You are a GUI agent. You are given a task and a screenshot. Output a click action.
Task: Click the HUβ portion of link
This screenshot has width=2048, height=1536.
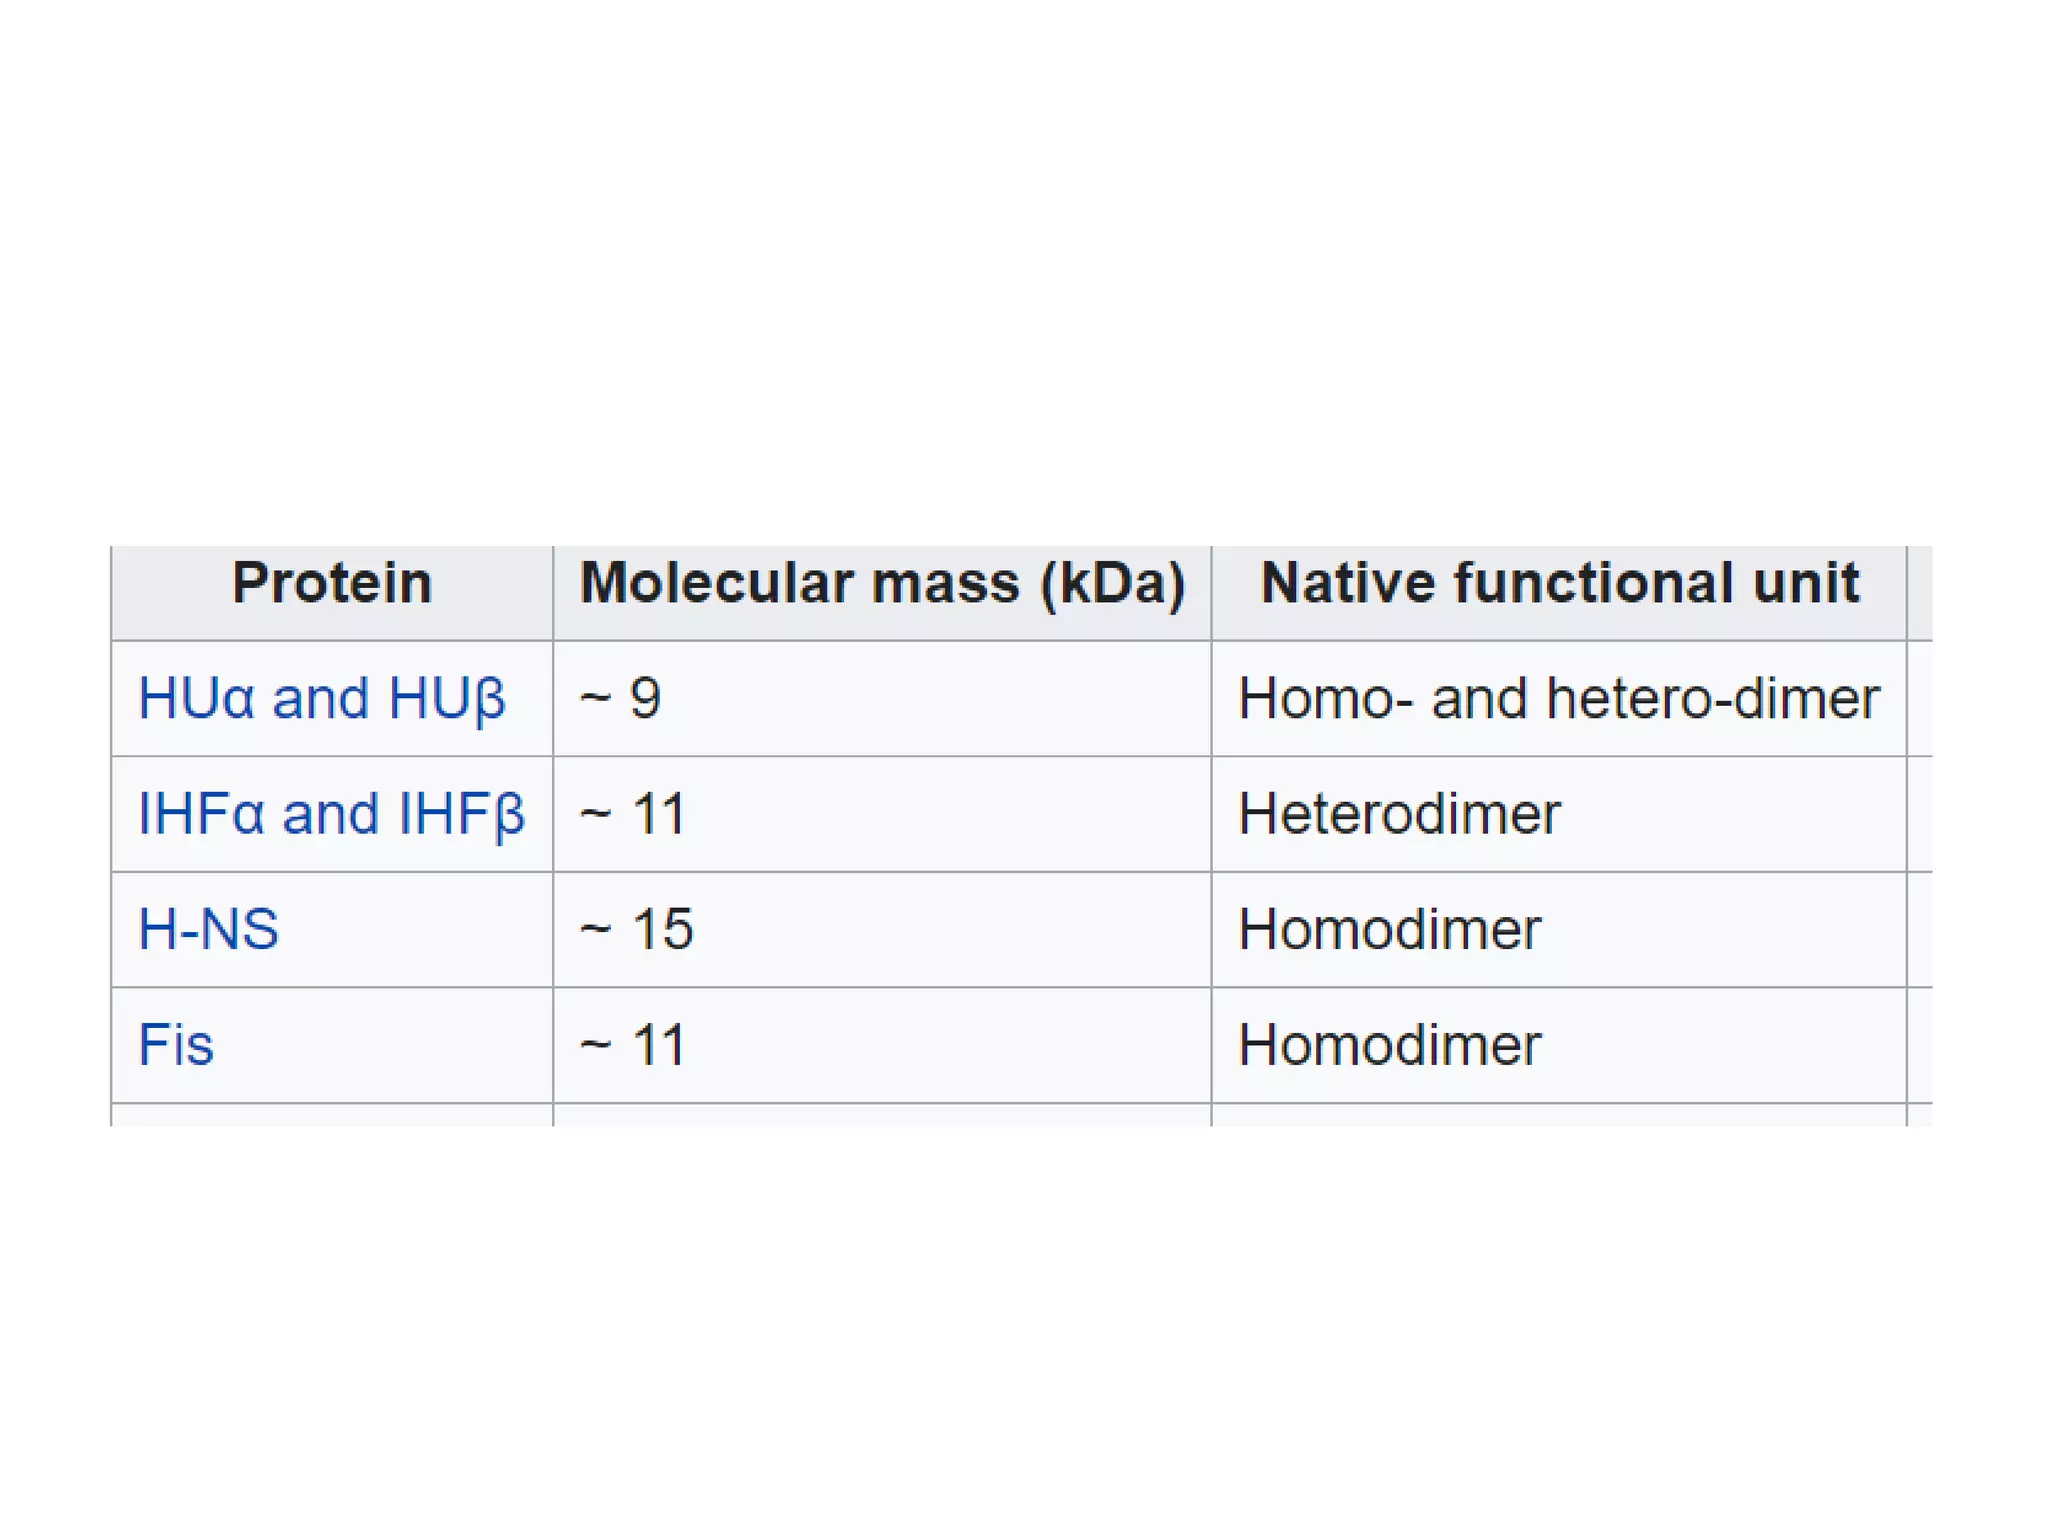click(447, 698)
